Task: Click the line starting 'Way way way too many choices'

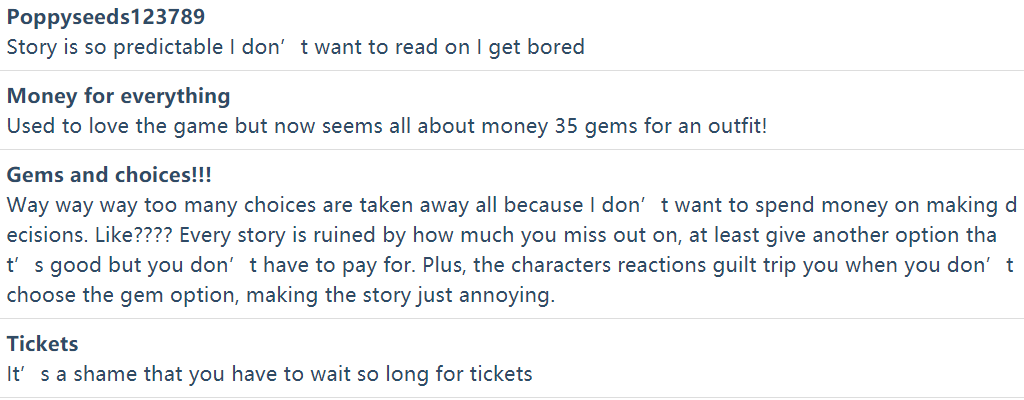Action: (x=512, y=205)
